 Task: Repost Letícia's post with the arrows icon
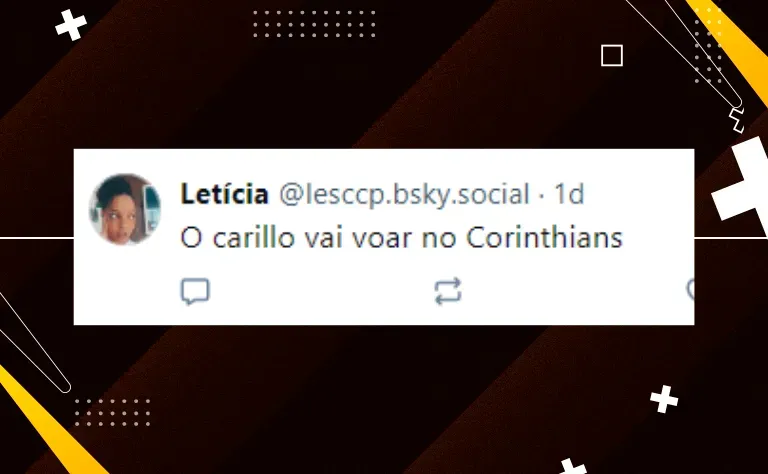pos(448,291)
